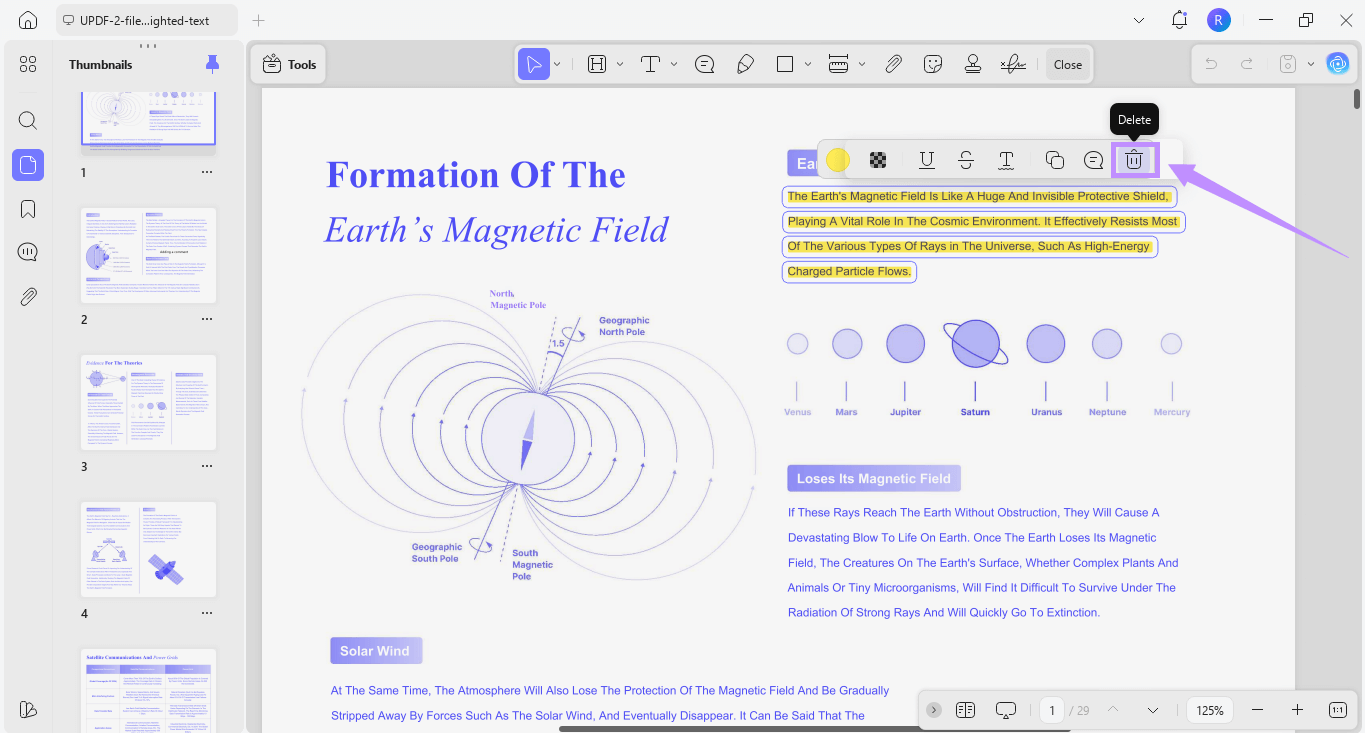The image size is (1365, 733).
Task: Open the search panel in left sidebar
Action: [28, 121]
